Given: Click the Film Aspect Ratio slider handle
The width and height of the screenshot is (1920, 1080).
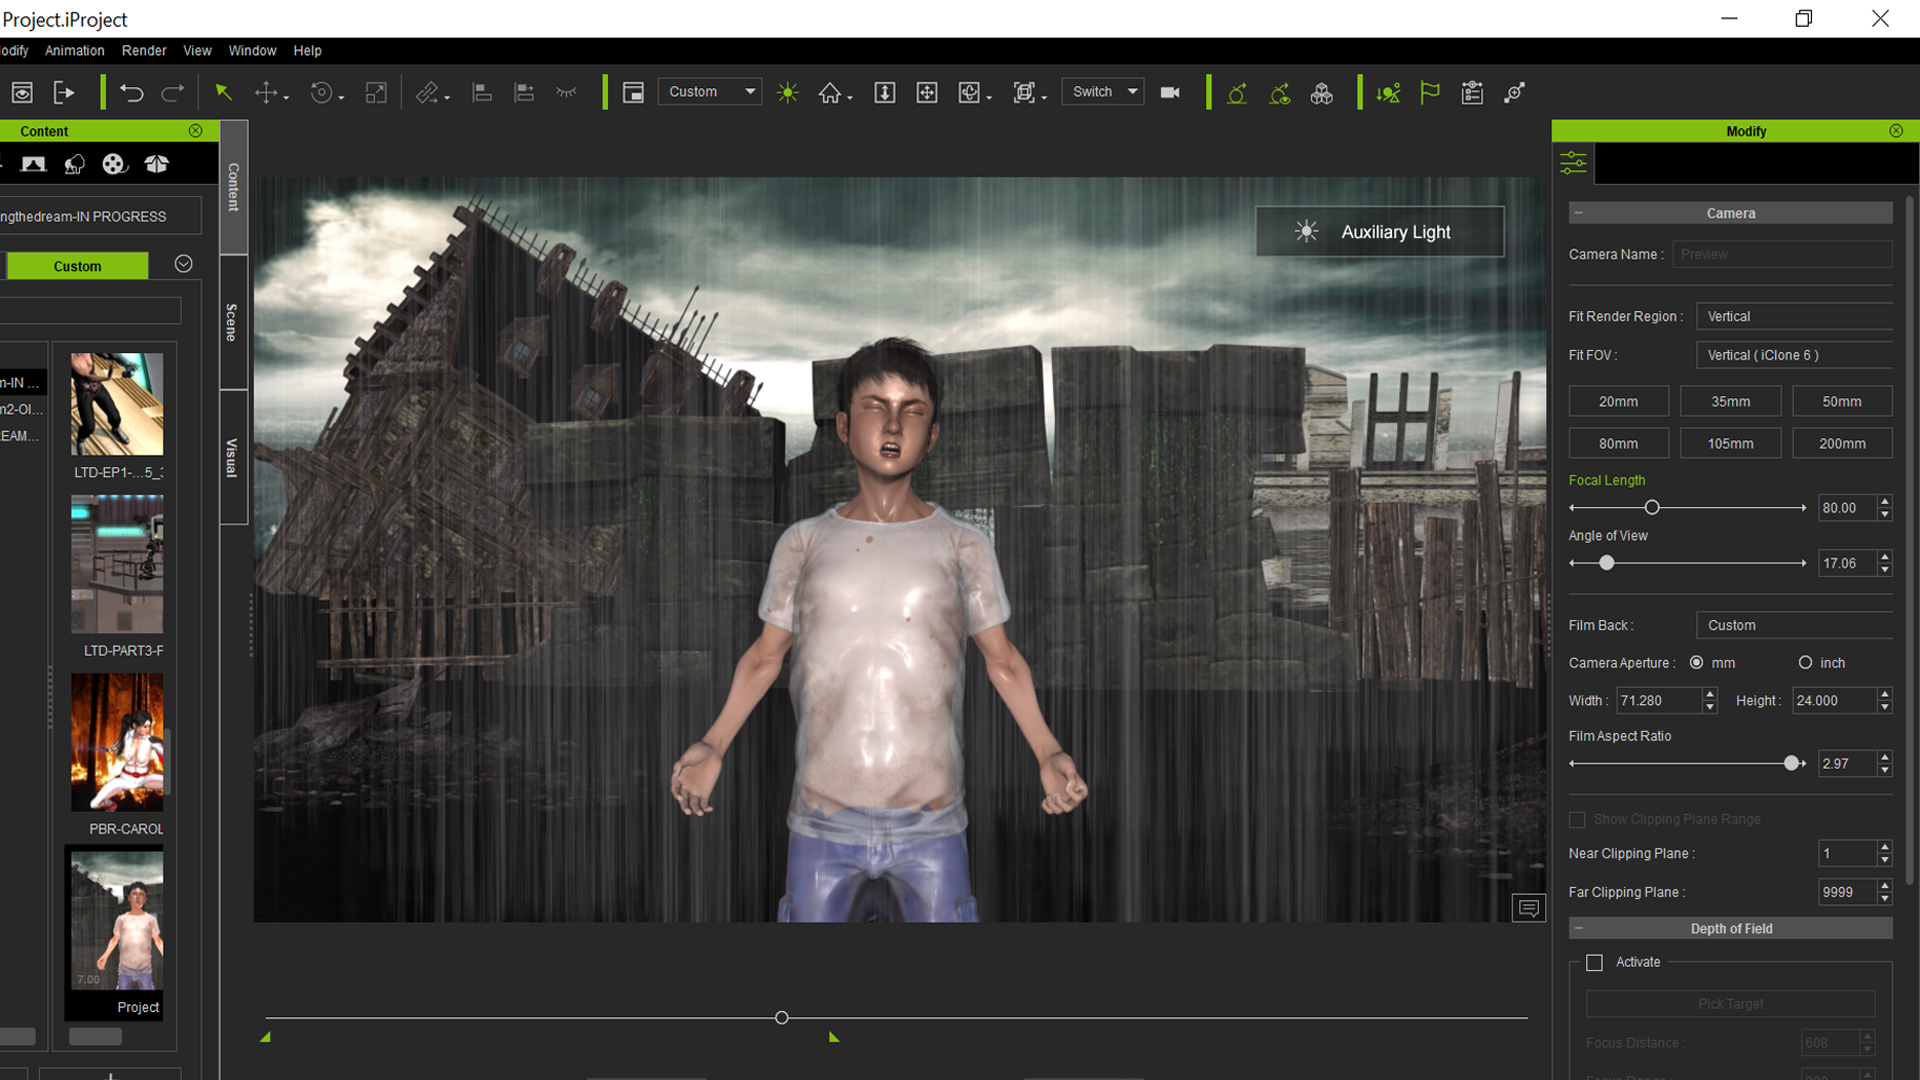Looking at the screenshot, I should (1791, 763).
